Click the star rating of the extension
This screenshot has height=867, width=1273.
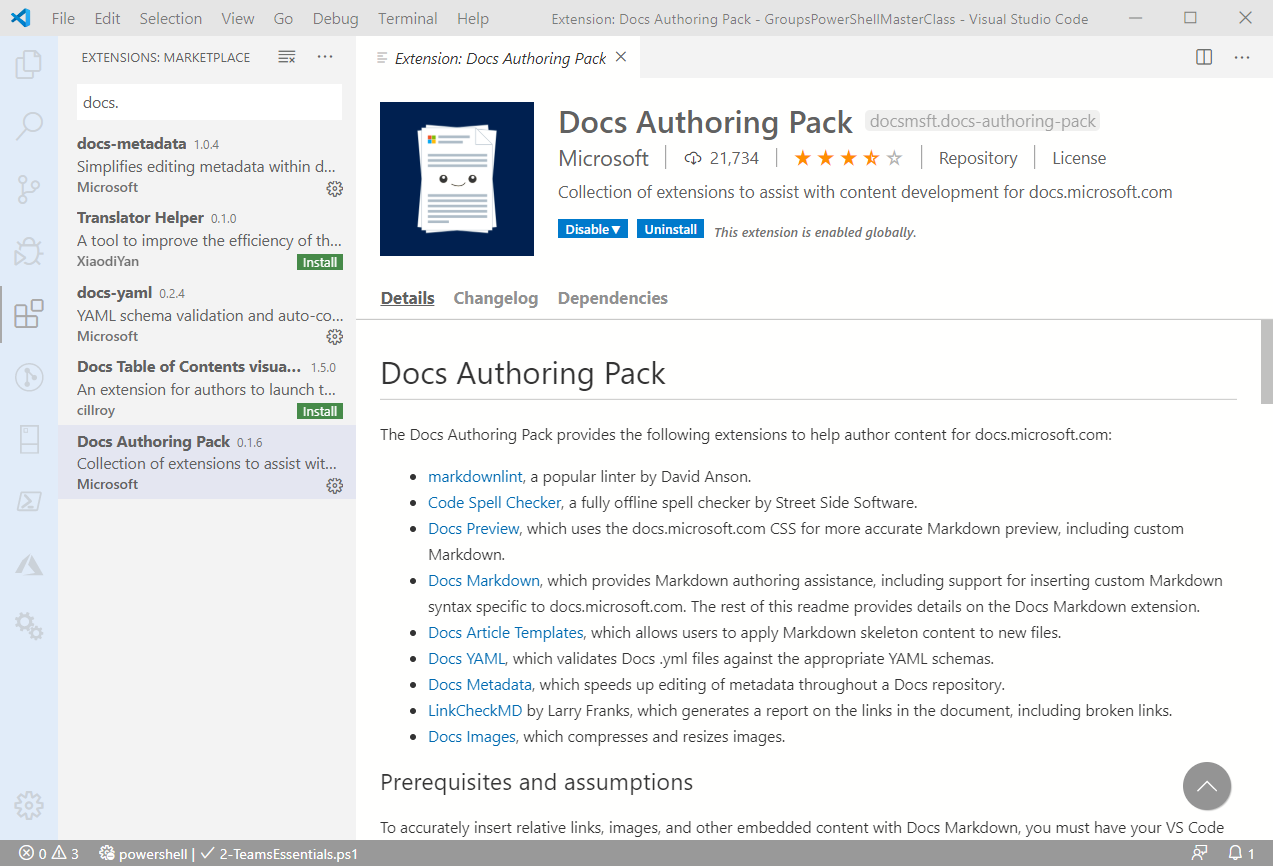pos(848,158)
